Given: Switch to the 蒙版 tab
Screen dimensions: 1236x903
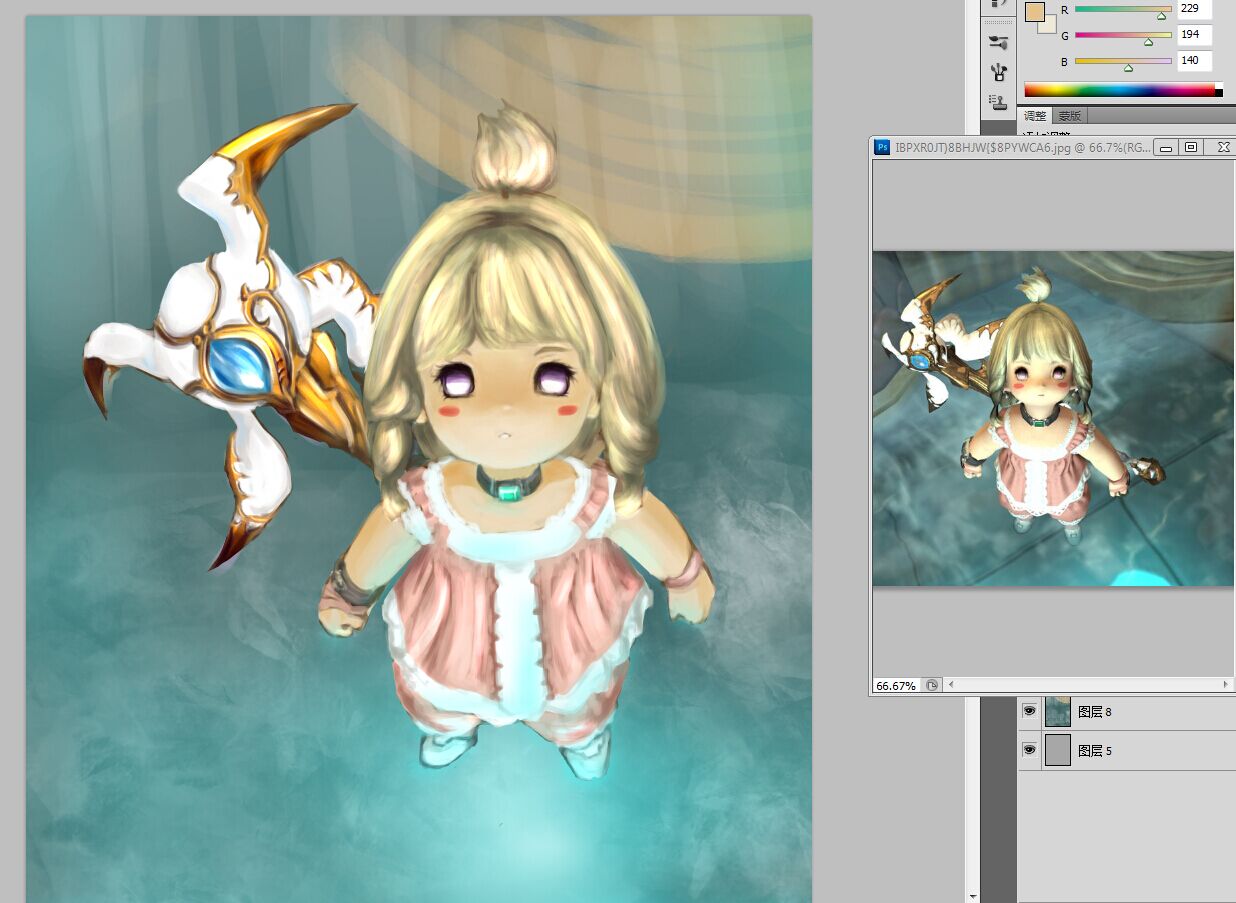Looking at the screenshot, I should coord(1070,116).
